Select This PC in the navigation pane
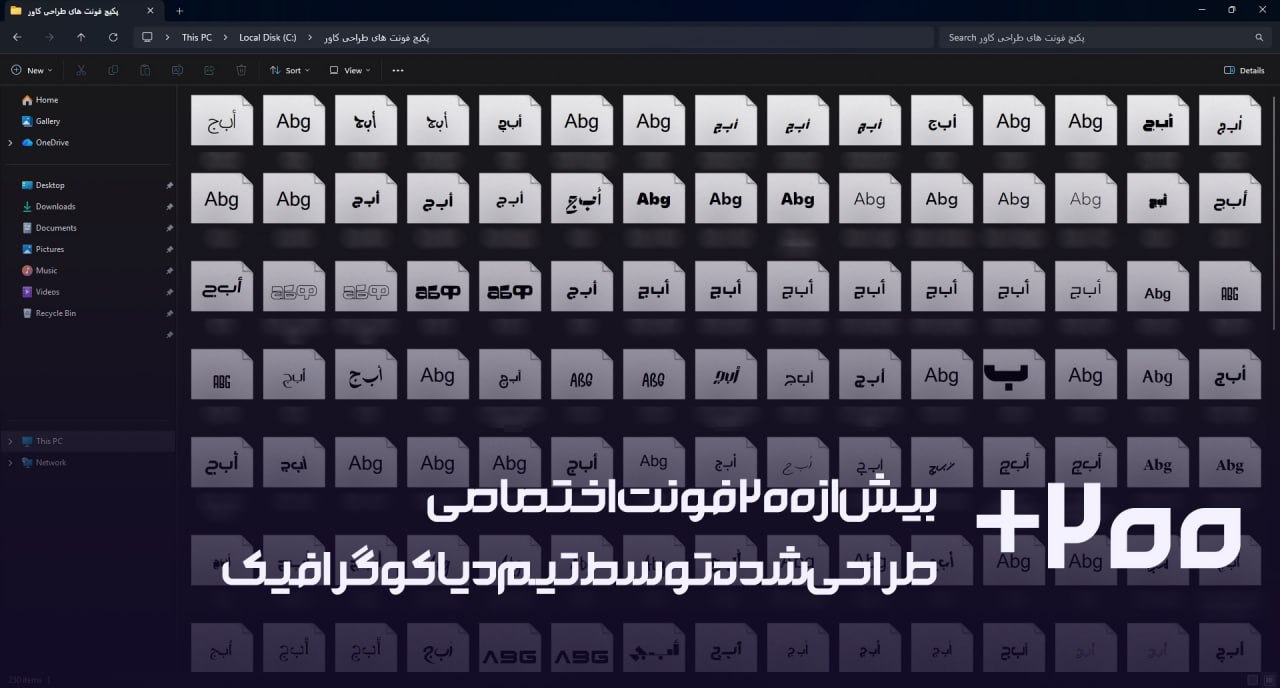 [x=41, y=441]
